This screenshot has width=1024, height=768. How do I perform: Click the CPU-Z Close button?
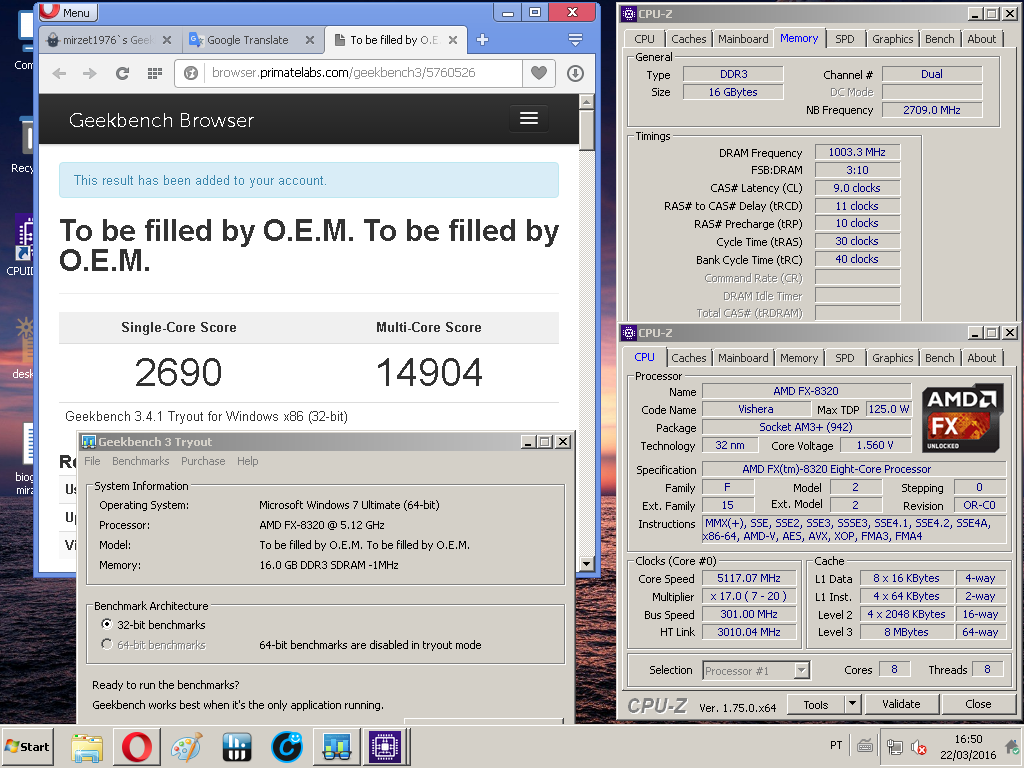978,704
